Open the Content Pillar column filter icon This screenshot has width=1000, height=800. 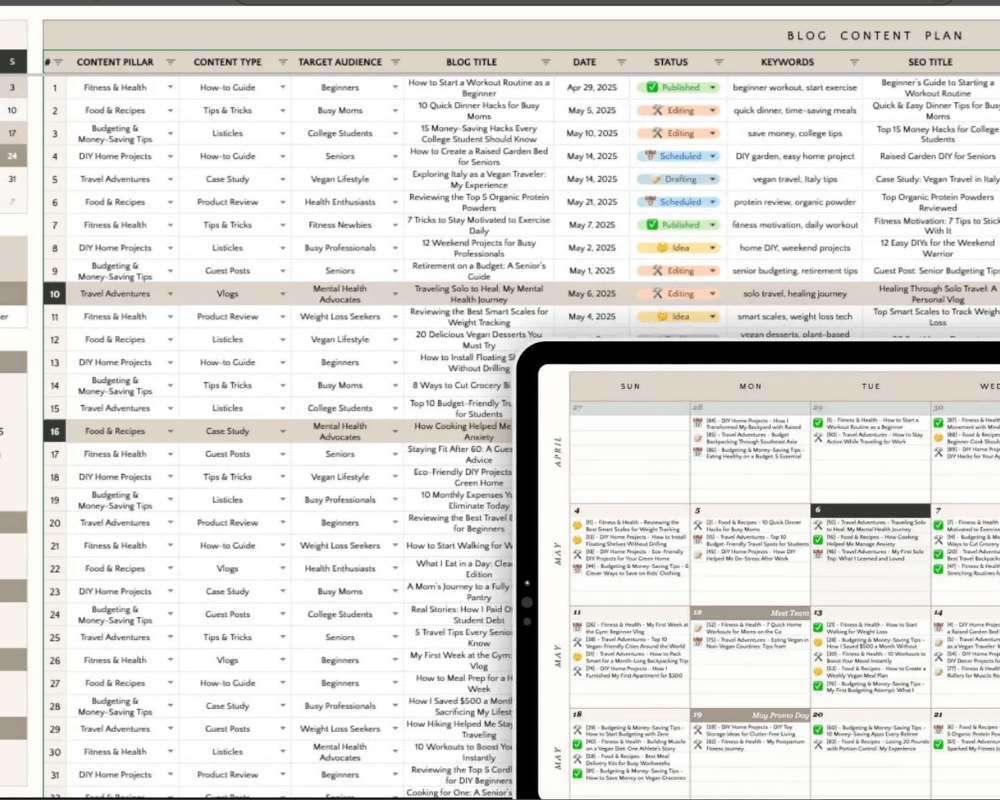click(170, 63)
